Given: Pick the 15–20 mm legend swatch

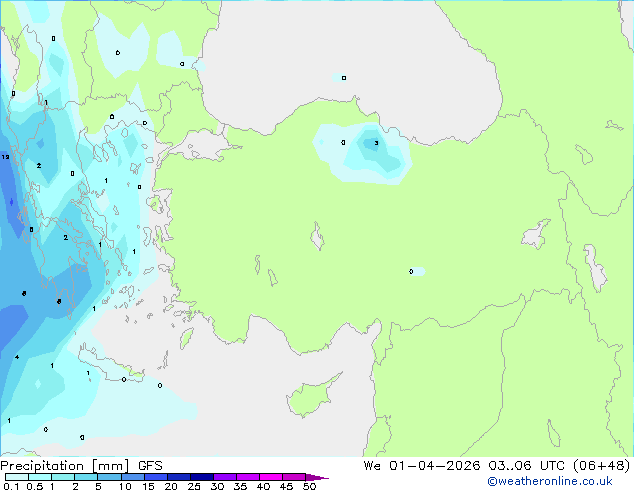Looking at the screenshot, I should point(156,477).
